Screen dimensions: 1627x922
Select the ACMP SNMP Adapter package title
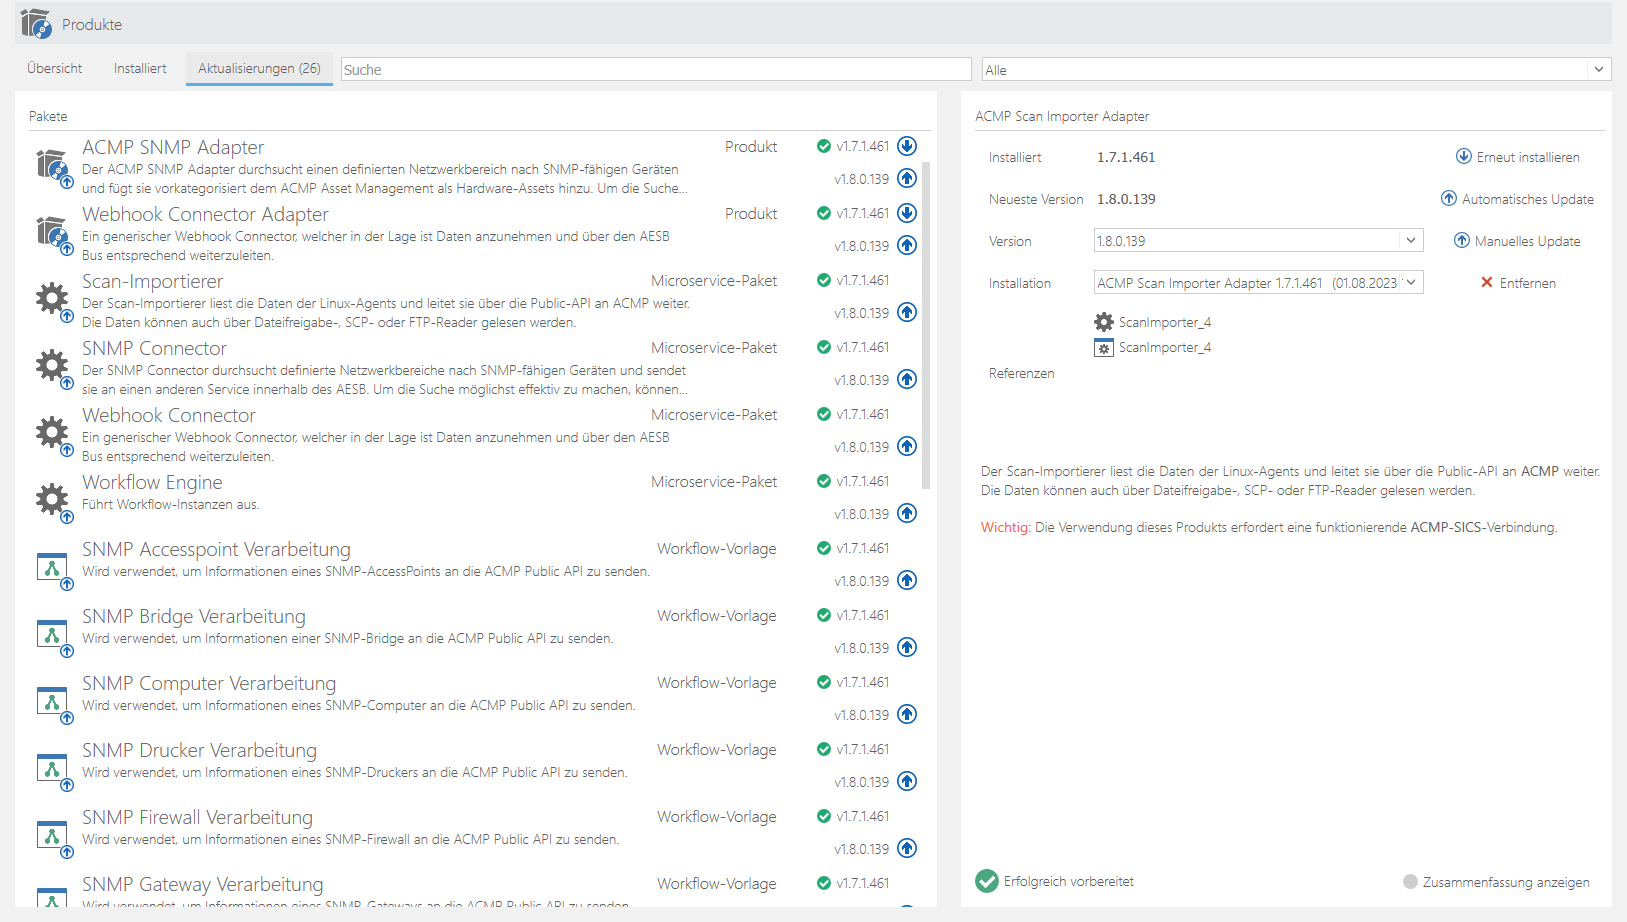coord(173,147)
